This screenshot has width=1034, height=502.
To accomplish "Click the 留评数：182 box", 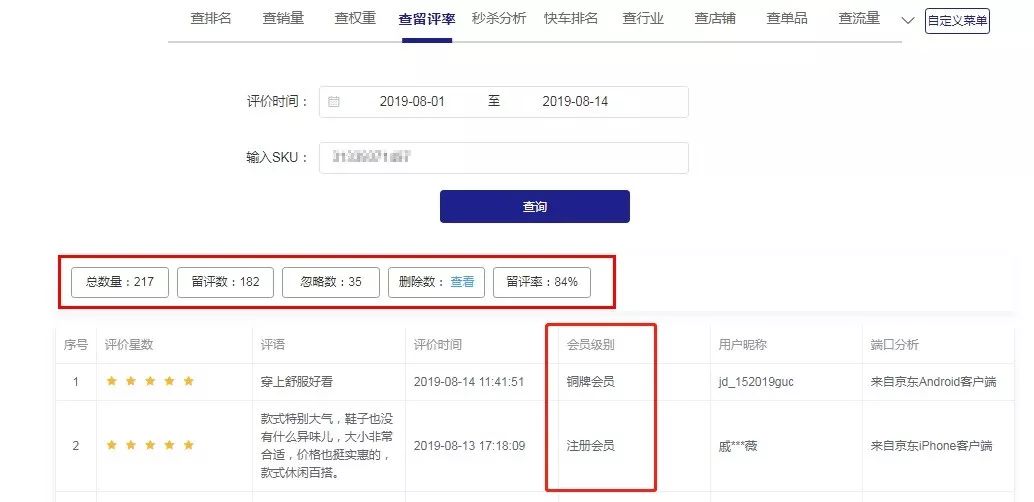I will (226, 282).
